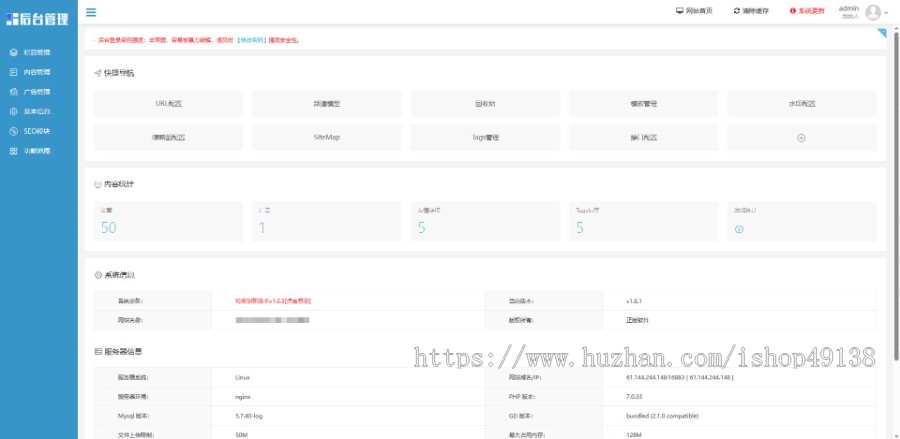
Task: Click the 128M max memory value
Action: tap(634, 435)
